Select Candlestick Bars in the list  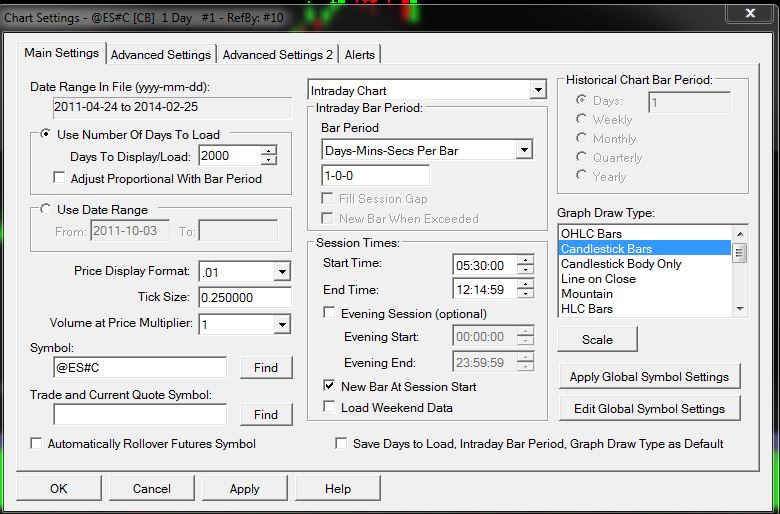645,248
